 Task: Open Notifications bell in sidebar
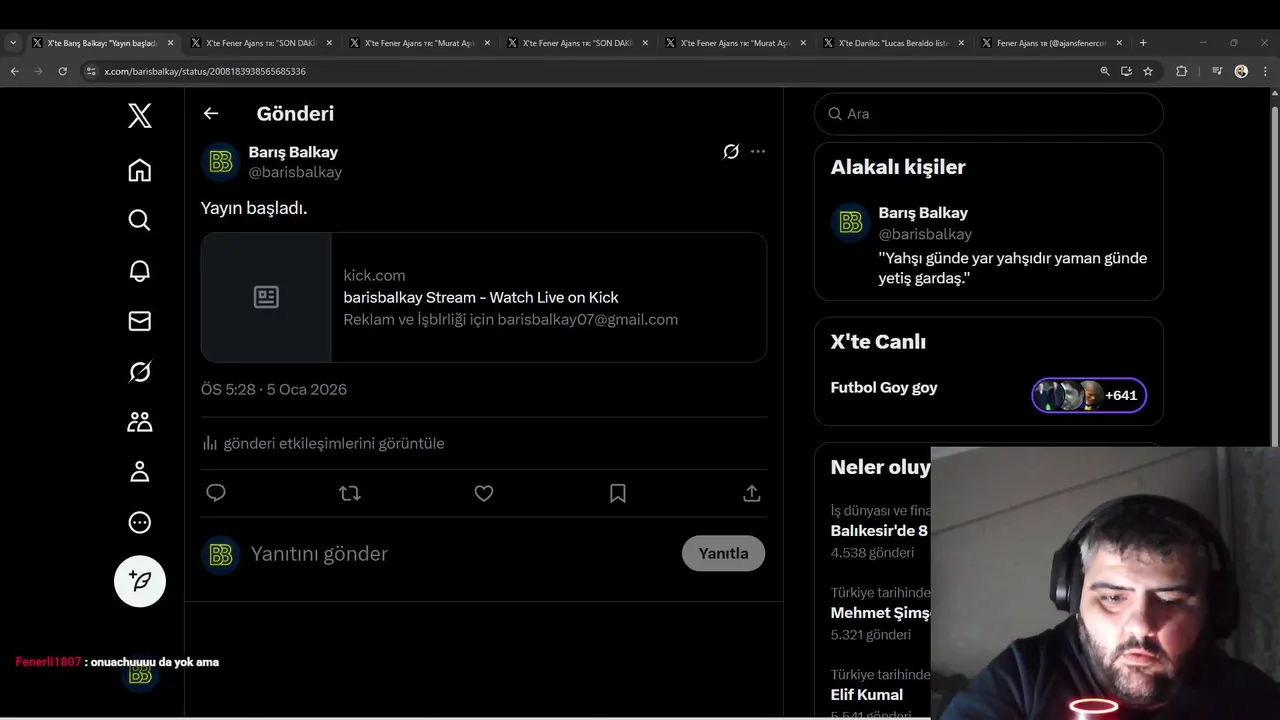tap(140, 271)
